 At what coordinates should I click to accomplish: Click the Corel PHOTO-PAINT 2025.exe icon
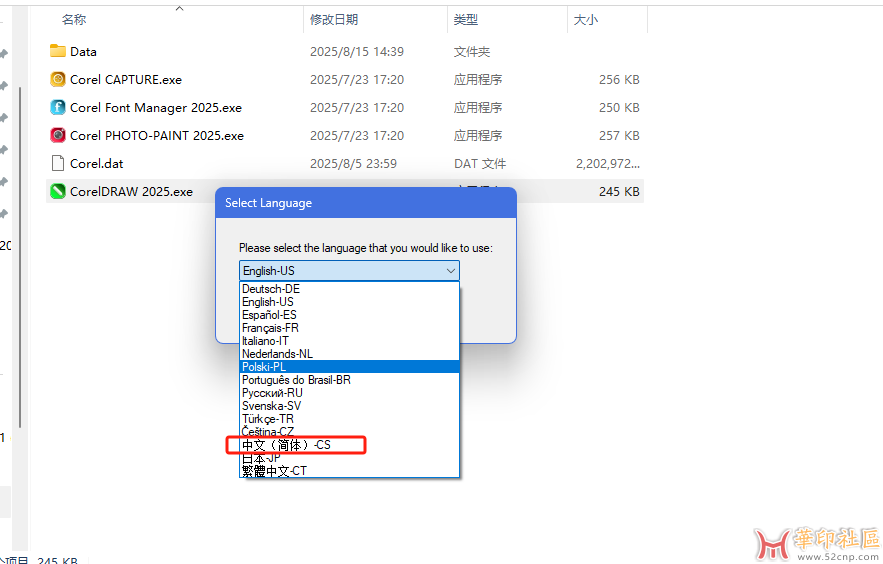[57, 136]
